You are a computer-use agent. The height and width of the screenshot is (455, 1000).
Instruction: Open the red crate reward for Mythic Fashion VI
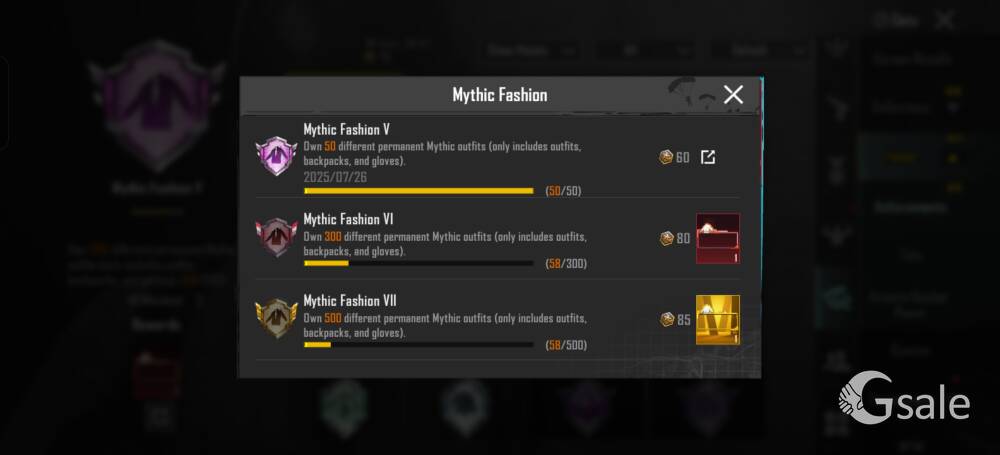[717, 238]
